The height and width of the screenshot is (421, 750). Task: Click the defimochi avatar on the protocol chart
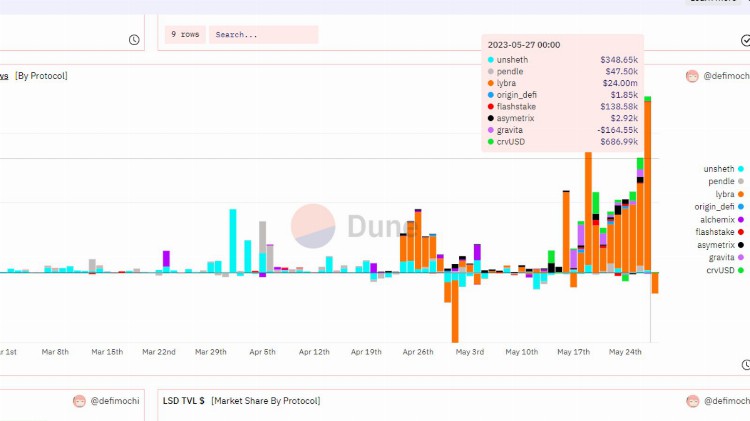(692, 76)
